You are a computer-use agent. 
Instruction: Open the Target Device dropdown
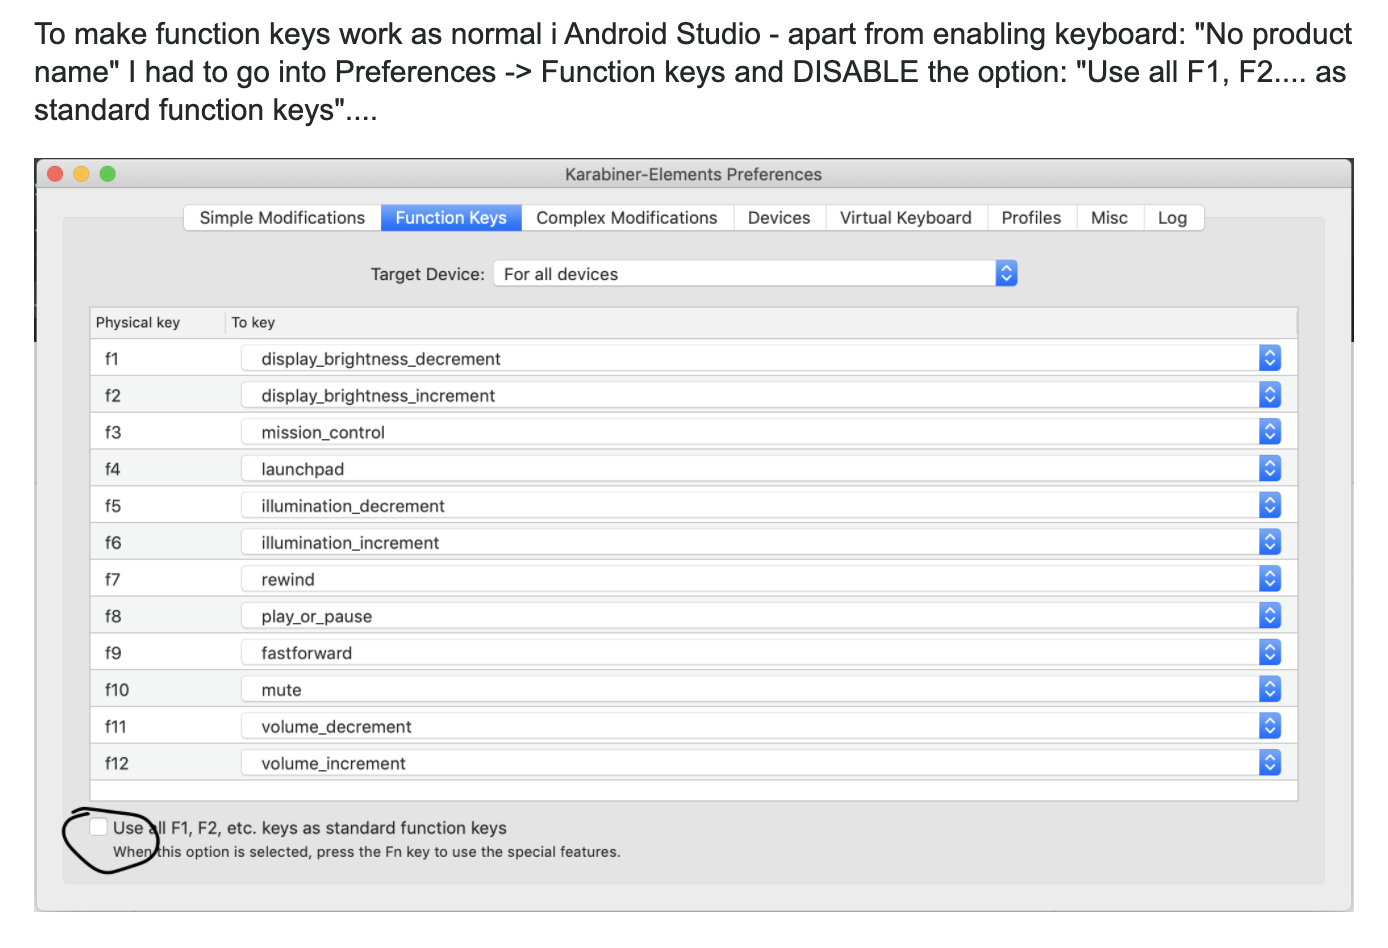(x=1006, y=273)
